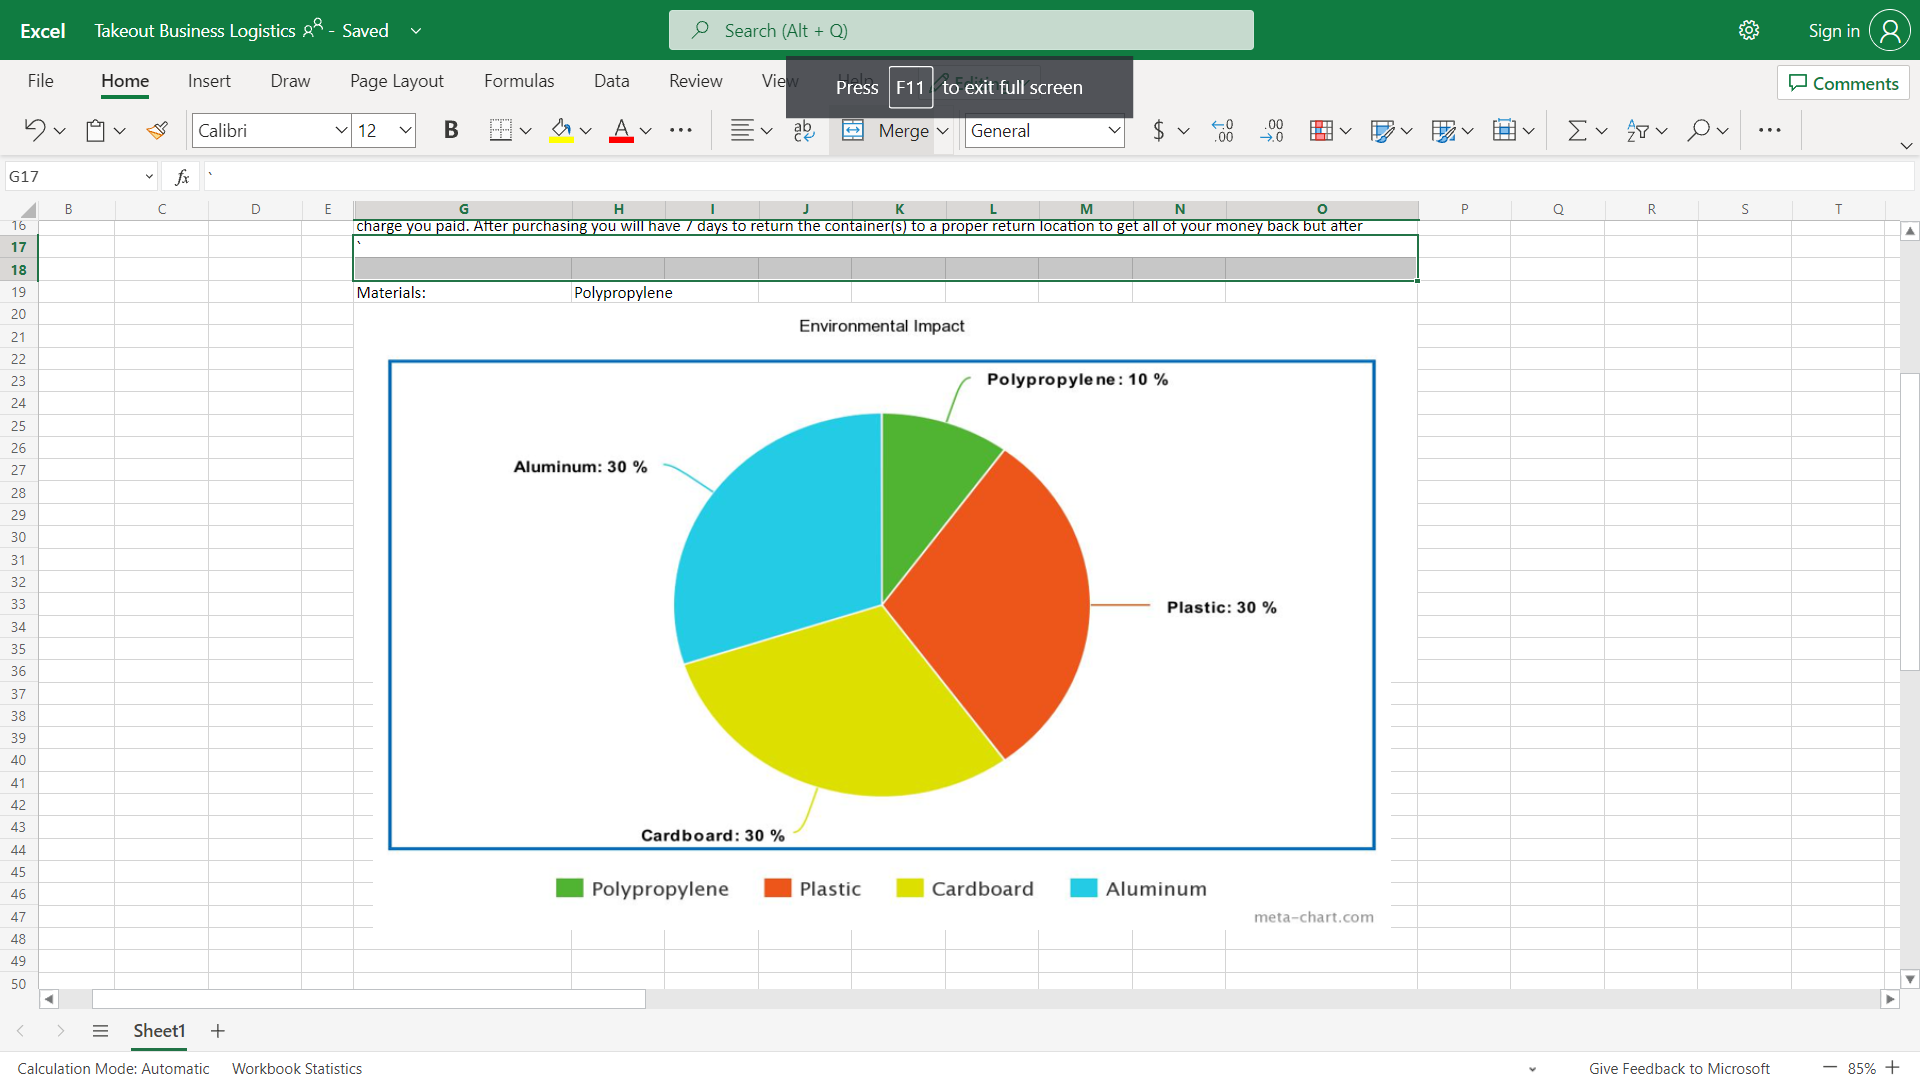The image size is (1920, 1080).
Task: Open the Insert ribbon tab
Action: [x=209, y=81]
